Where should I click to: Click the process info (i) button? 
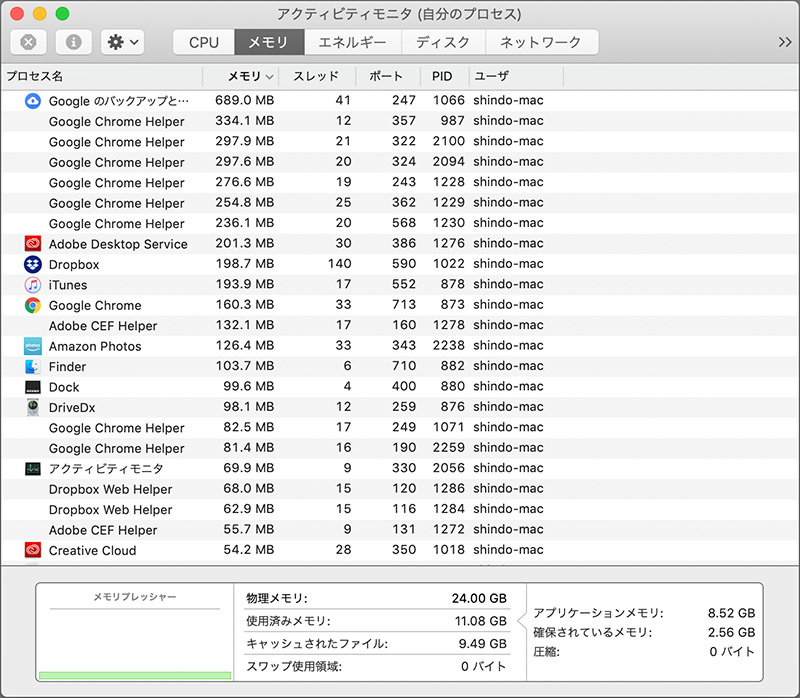point(73,42)
